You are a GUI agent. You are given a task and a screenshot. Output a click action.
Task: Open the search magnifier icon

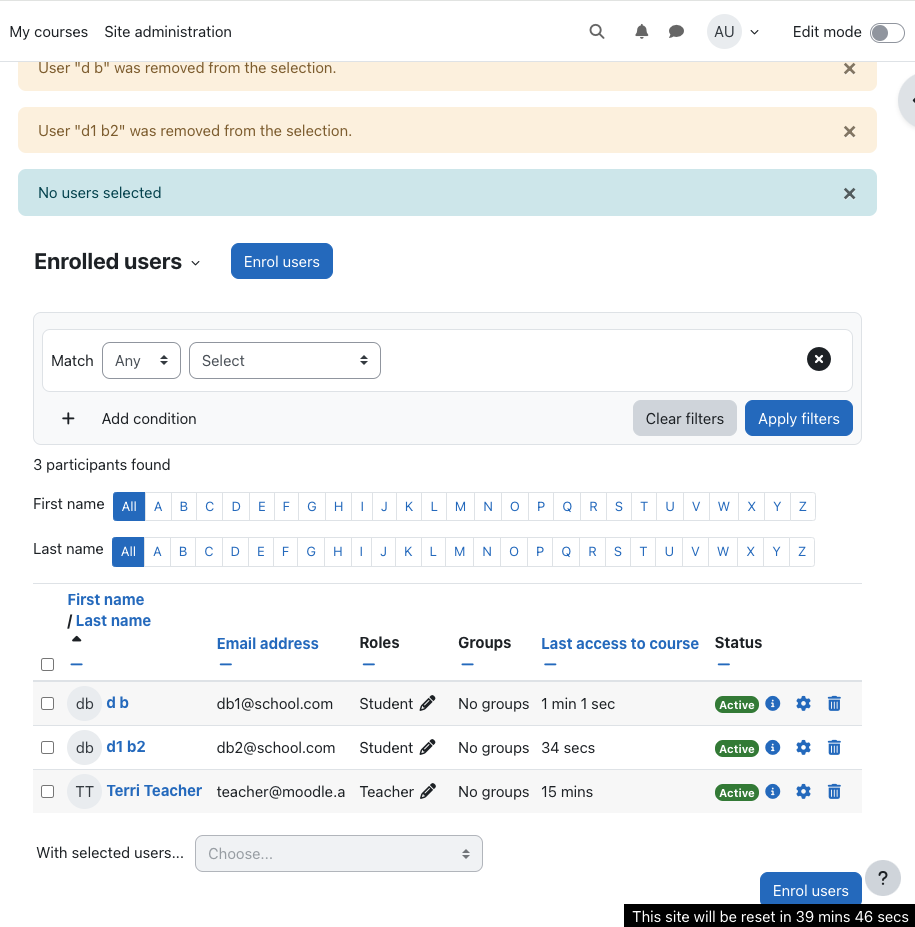(x=597, y=31)
